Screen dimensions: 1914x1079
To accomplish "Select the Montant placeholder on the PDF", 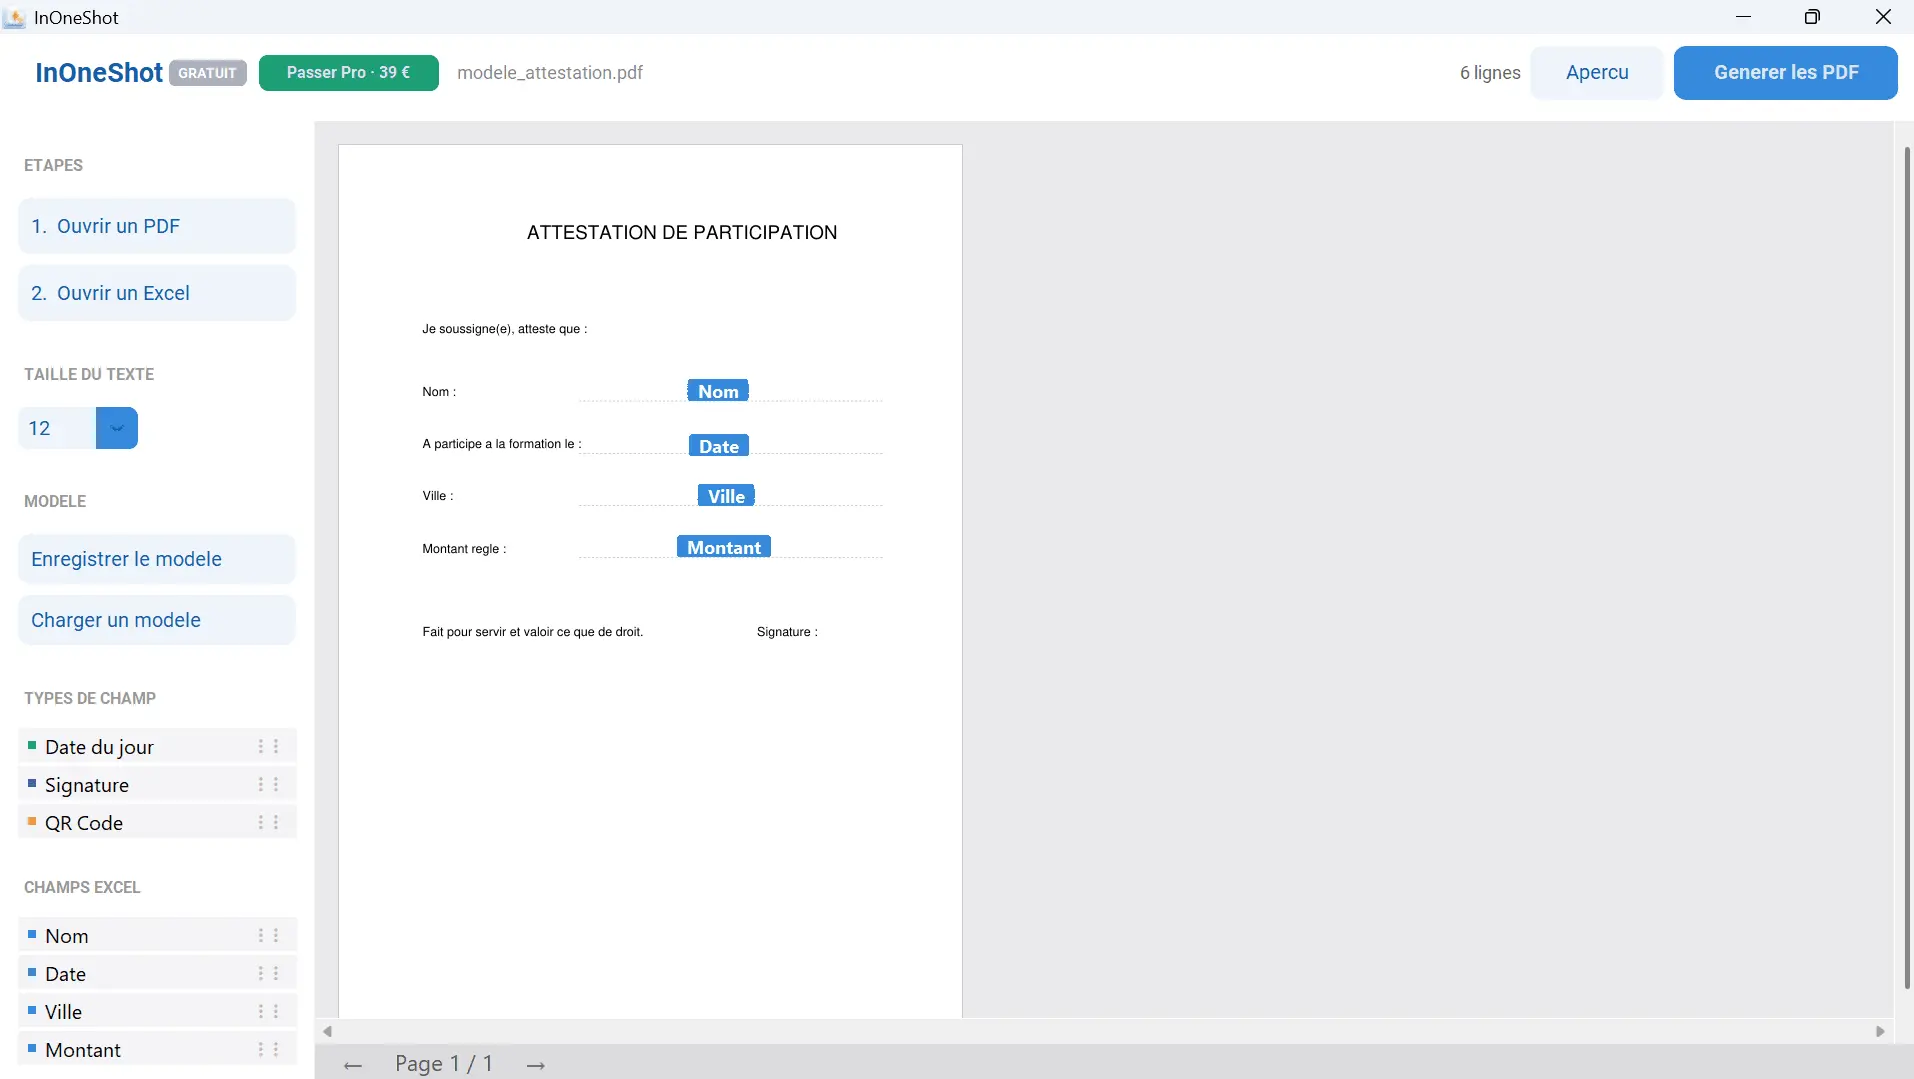I will click(724, 547).
